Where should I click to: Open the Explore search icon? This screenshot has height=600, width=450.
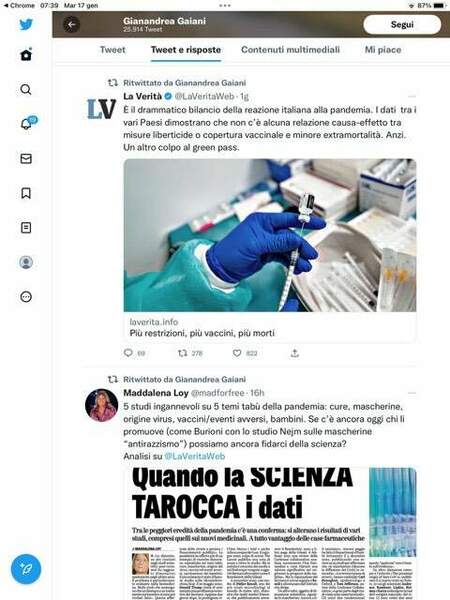click(x=26, y=90)
